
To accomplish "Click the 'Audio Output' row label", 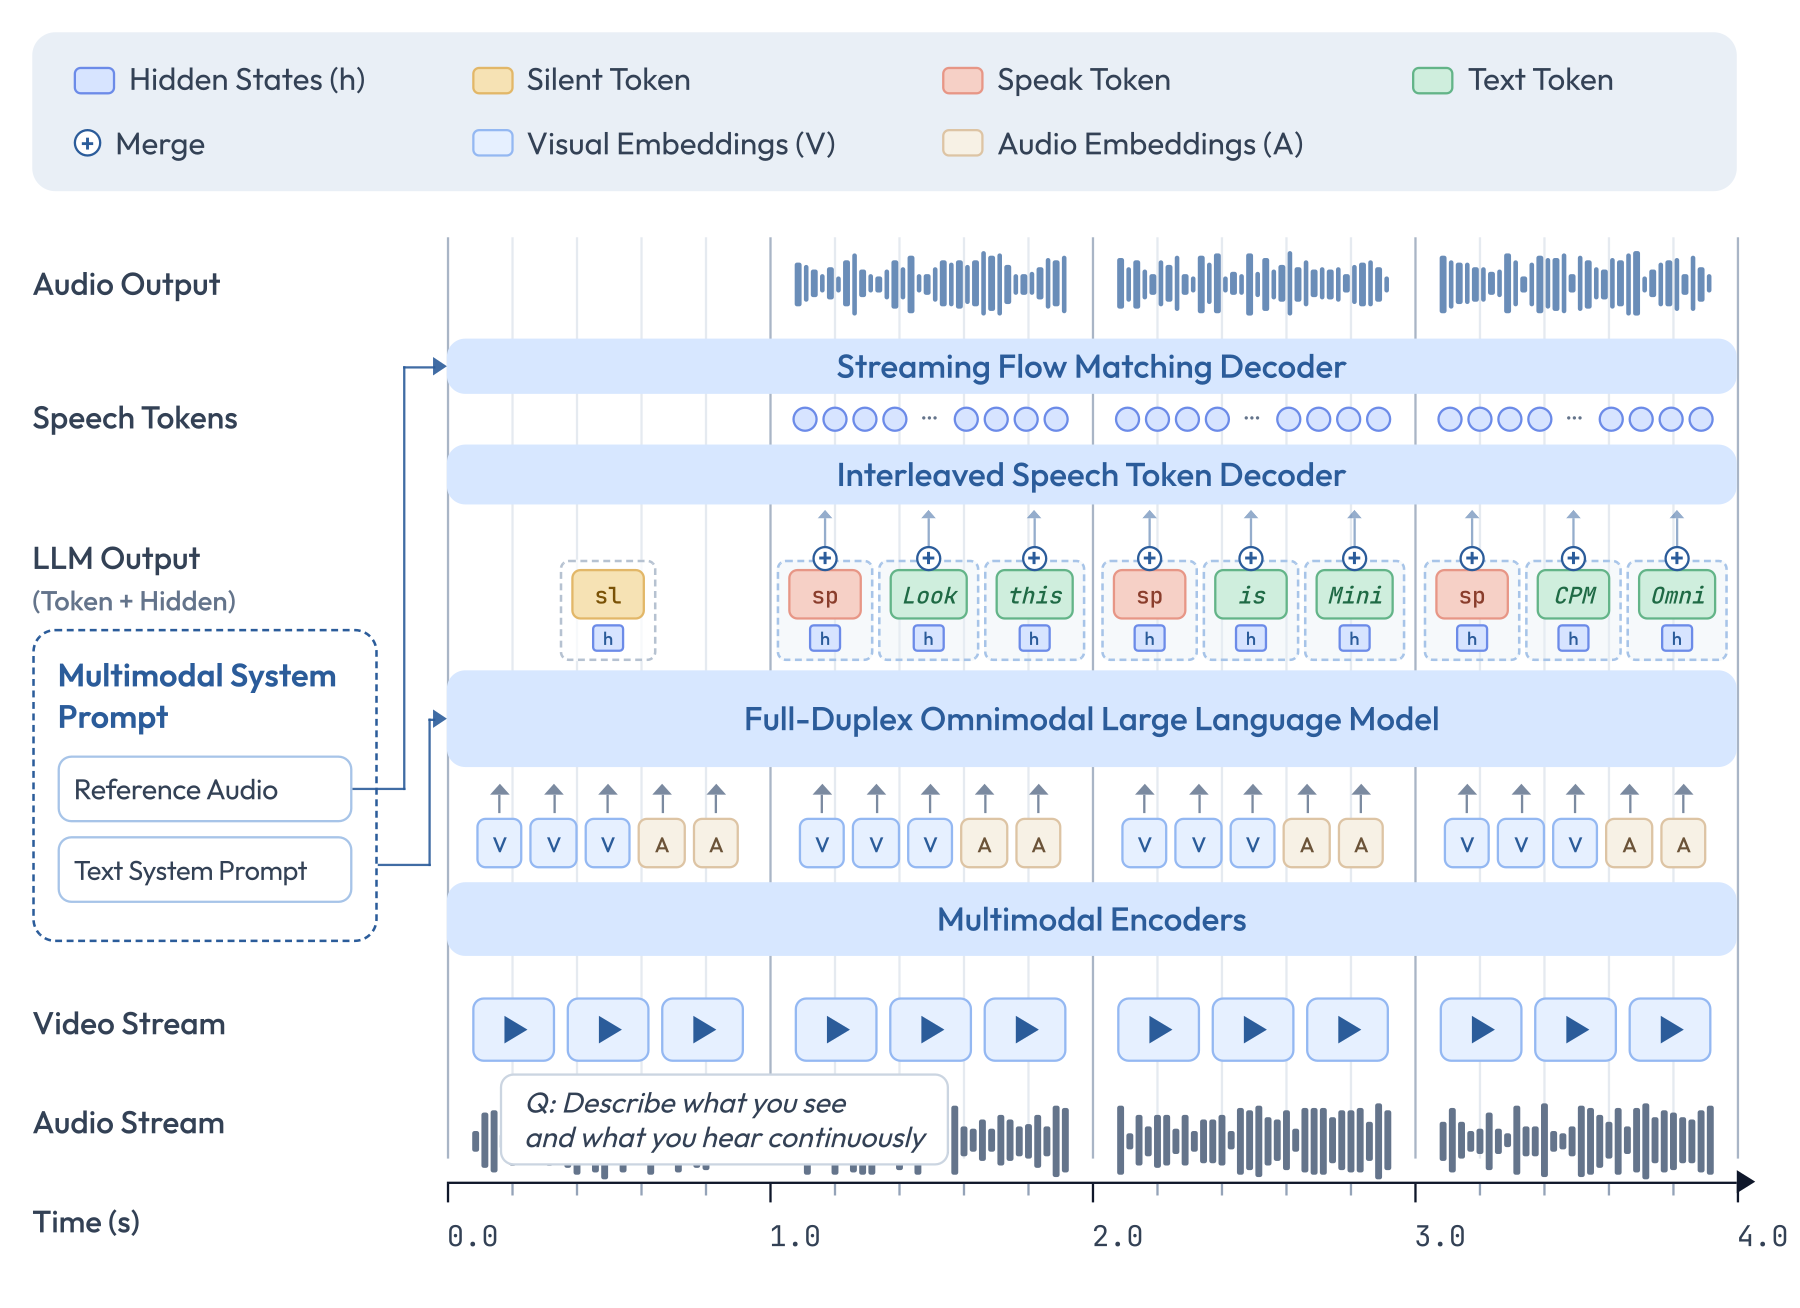I will point(126,285).
